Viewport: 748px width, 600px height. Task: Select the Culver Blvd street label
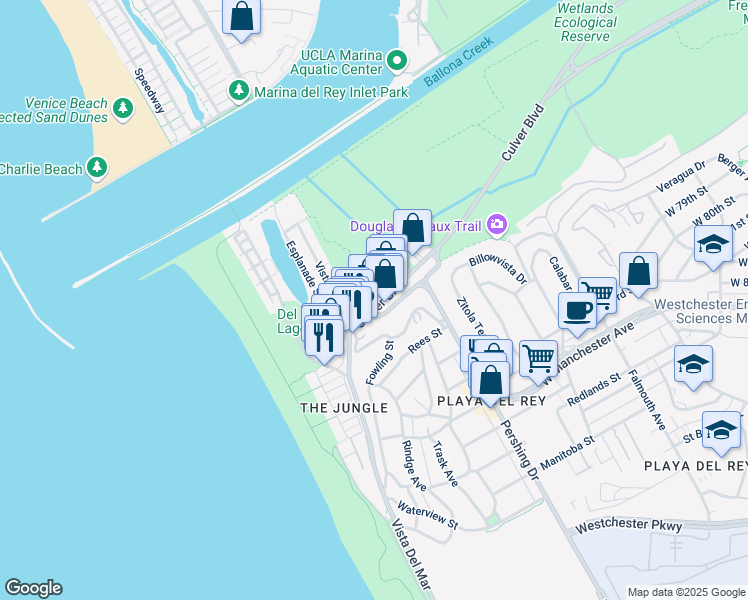[x=523, y=132]
